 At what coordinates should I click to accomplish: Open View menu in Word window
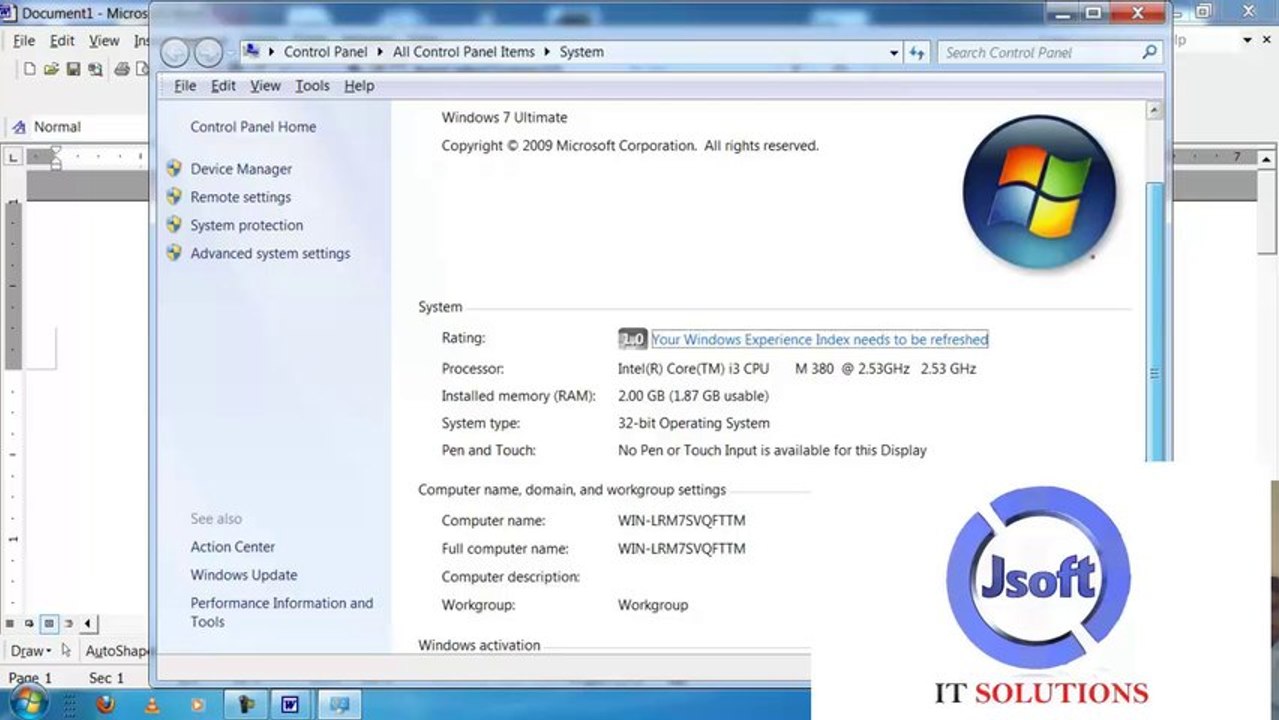coord(104,41)
